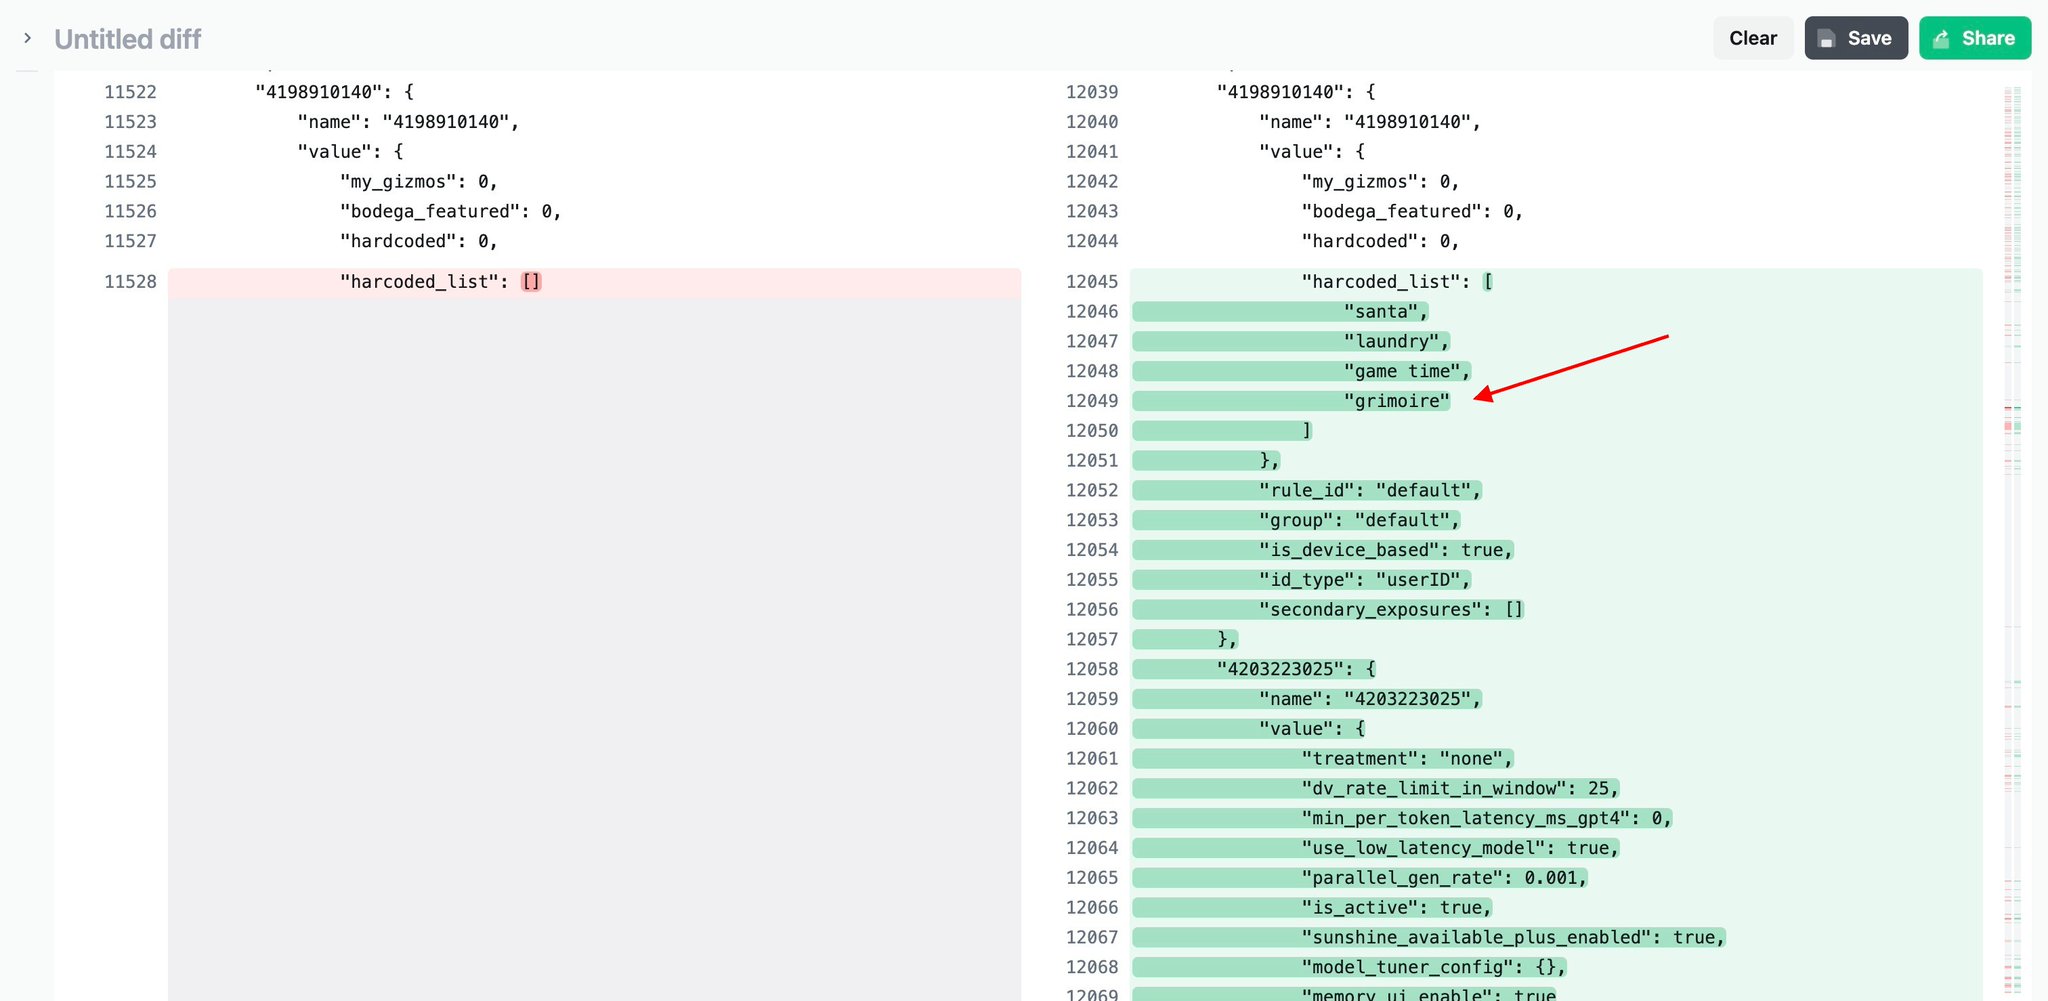Click the Clear button
Image resolution: width=2048 pixels, height=1001 pixels.
click(1753, 38)
